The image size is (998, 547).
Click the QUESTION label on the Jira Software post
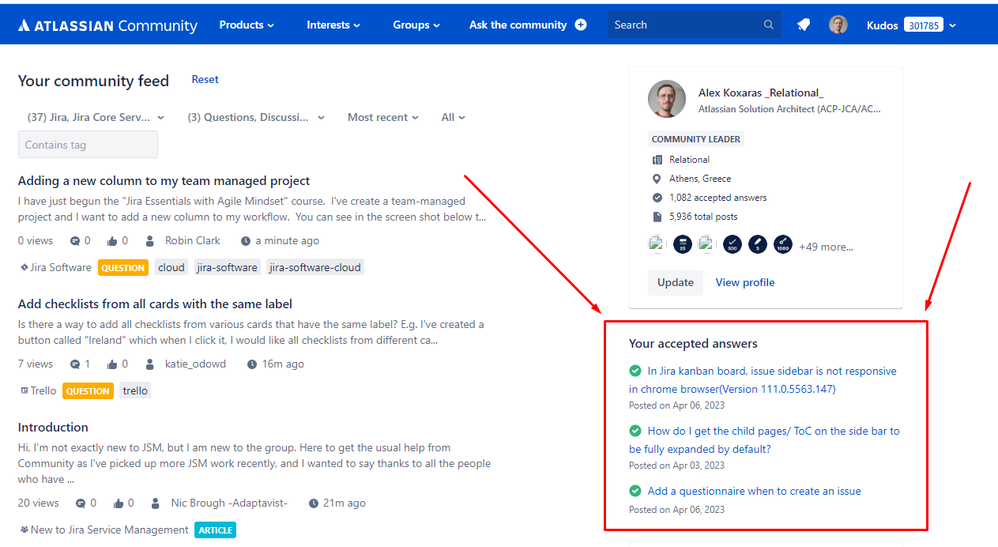tap(123, 267)
